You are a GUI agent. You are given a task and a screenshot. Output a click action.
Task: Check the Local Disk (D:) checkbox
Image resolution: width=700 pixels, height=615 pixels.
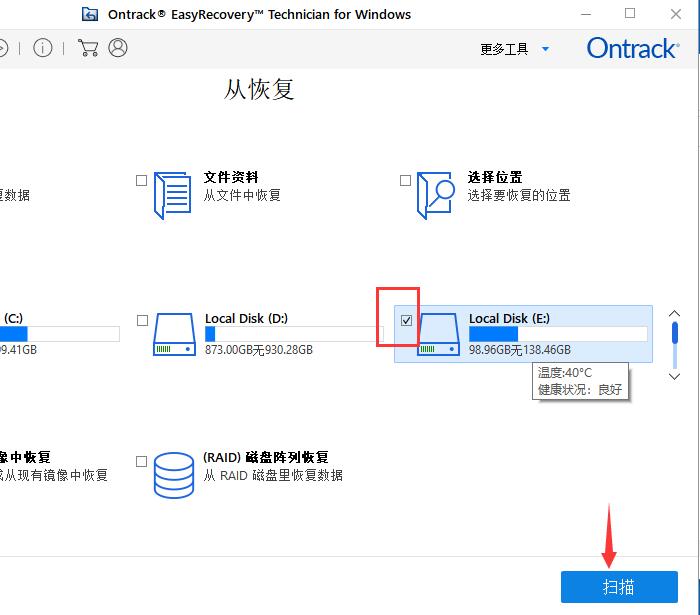142,320
